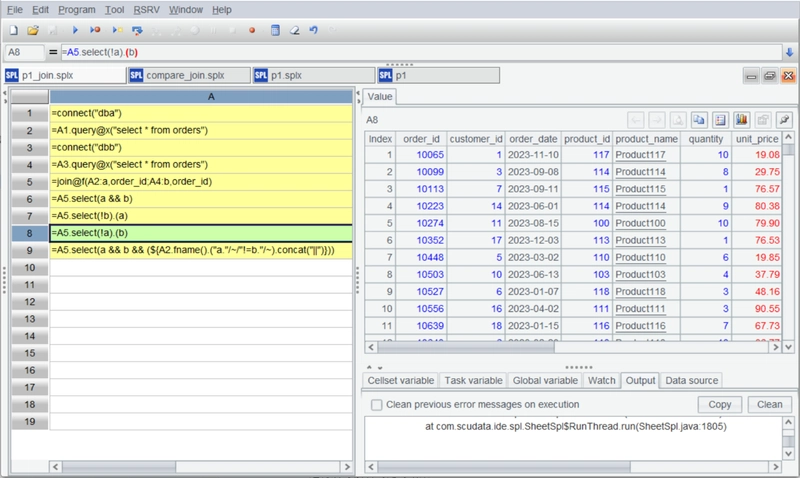Select cell A9 containing the select formula

coord(201,250)
